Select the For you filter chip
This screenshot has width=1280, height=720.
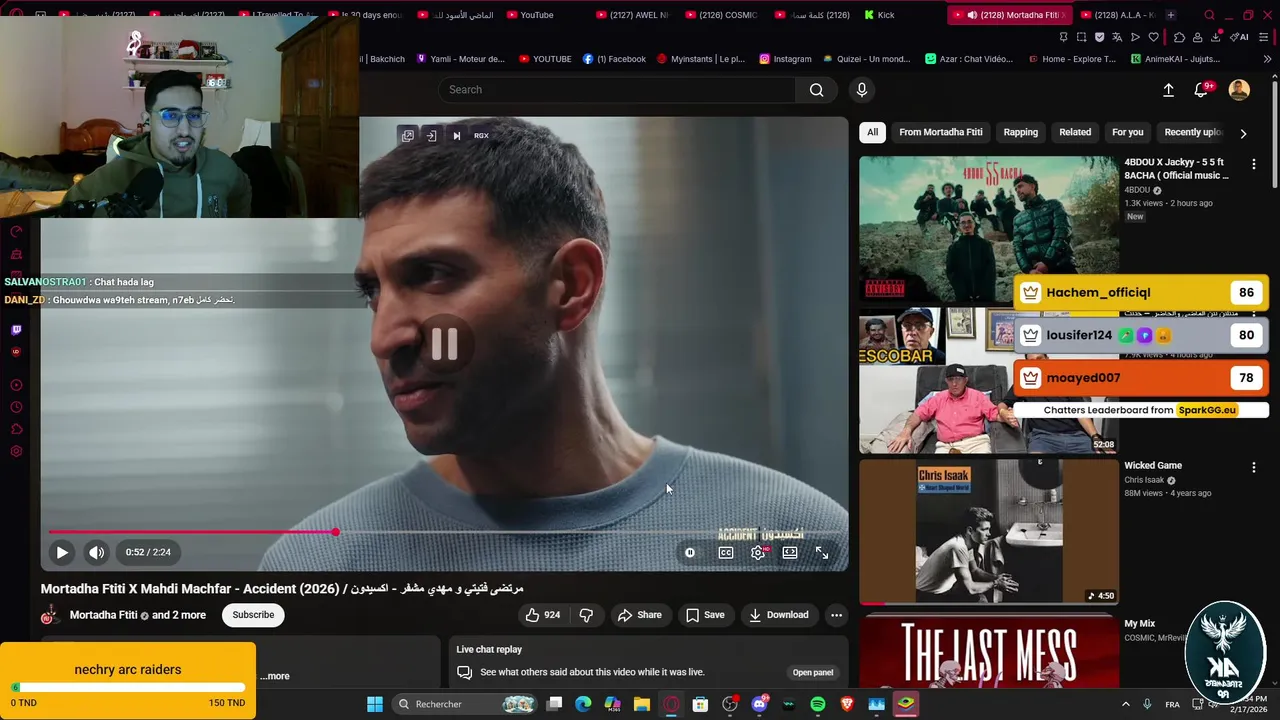pyautogui.click(x=1127, y=132)
